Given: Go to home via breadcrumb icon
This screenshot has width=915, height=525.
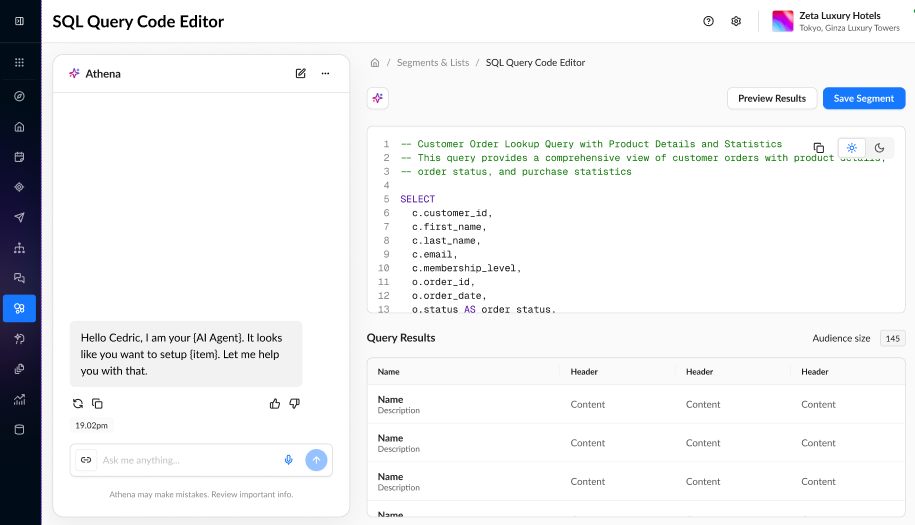Looking at the screenshot, I should [x=375, y=62].
